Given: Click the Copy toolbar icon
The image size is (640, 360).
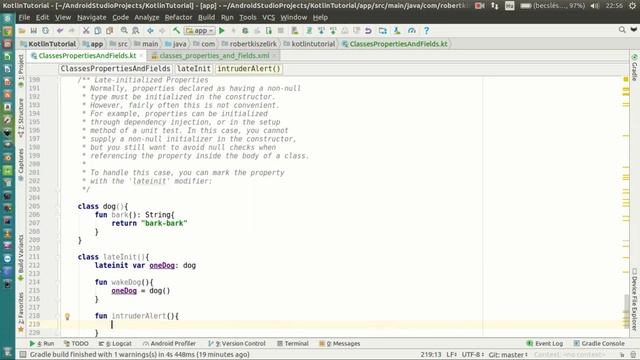Looking at the screenshot, I should pos(98,31).
